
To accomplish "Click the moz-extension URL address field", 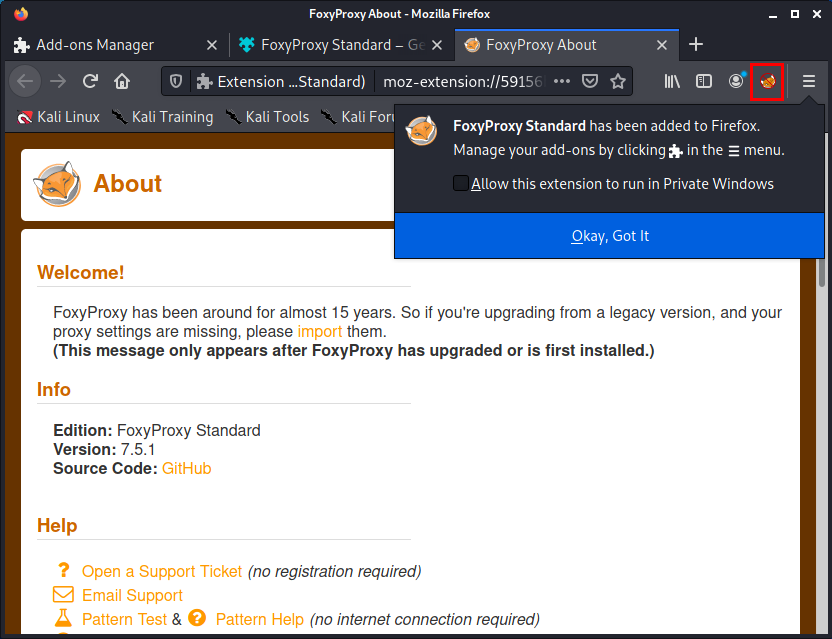I will (463, 81).
